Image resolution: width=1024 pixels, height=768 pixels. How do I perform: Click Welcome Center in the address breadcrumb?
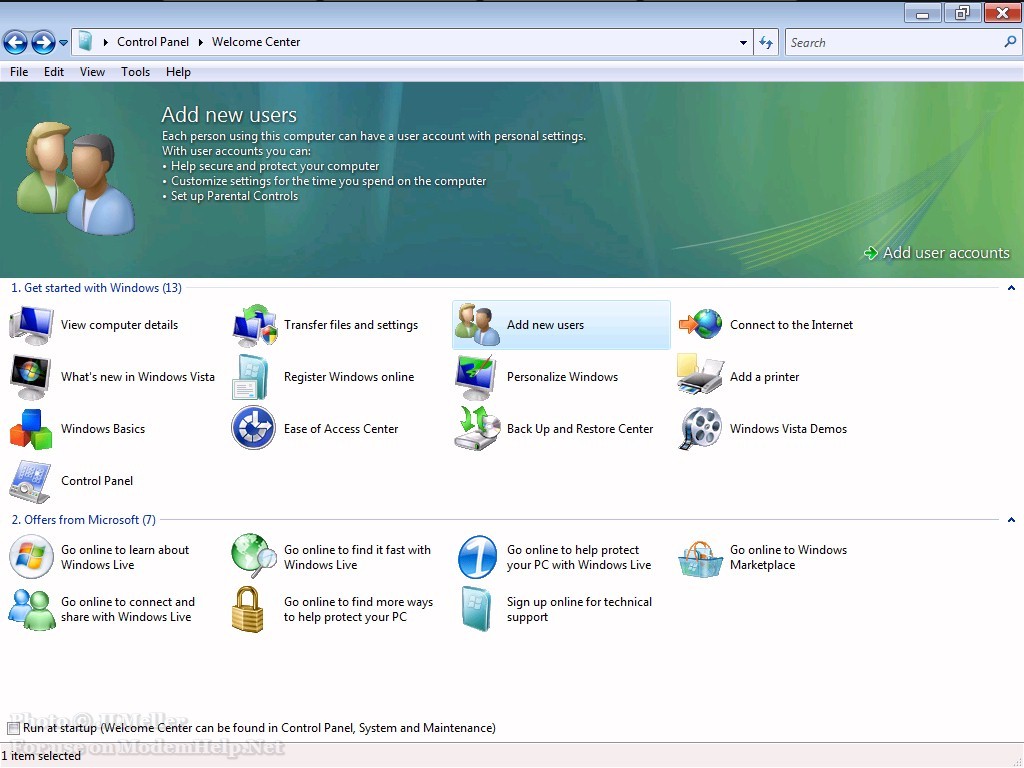click(256, 42)
